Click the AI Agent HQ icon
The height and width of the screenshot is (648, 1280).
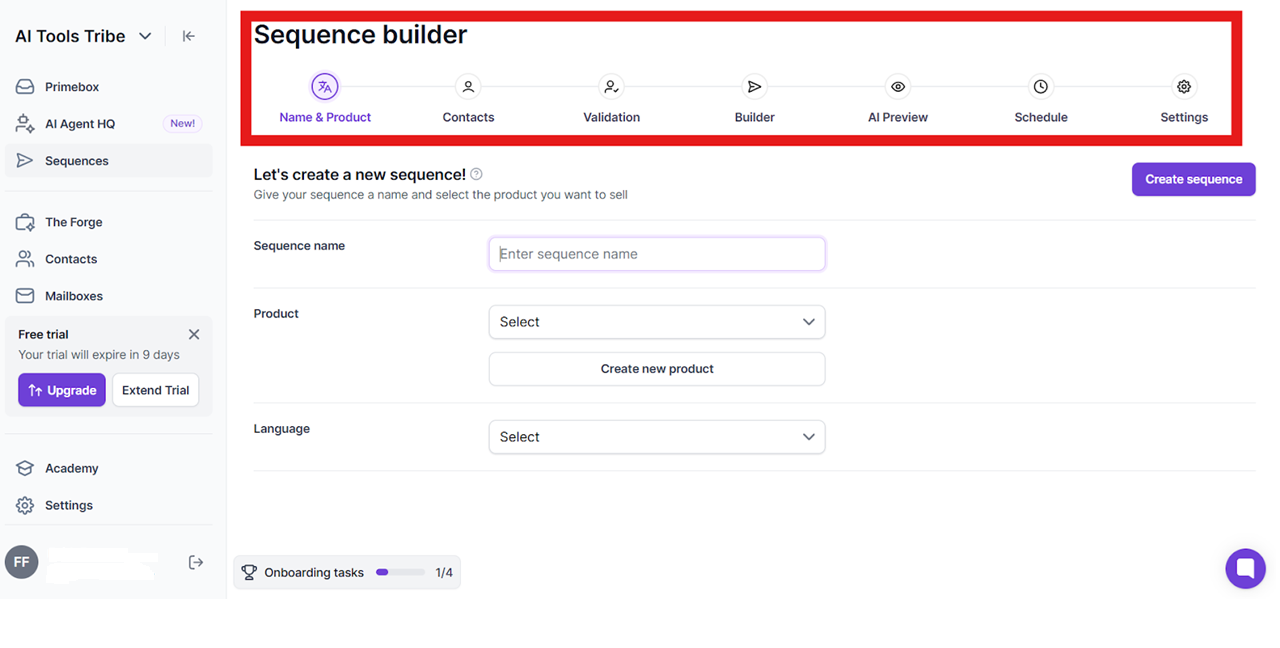click(25, 124)
